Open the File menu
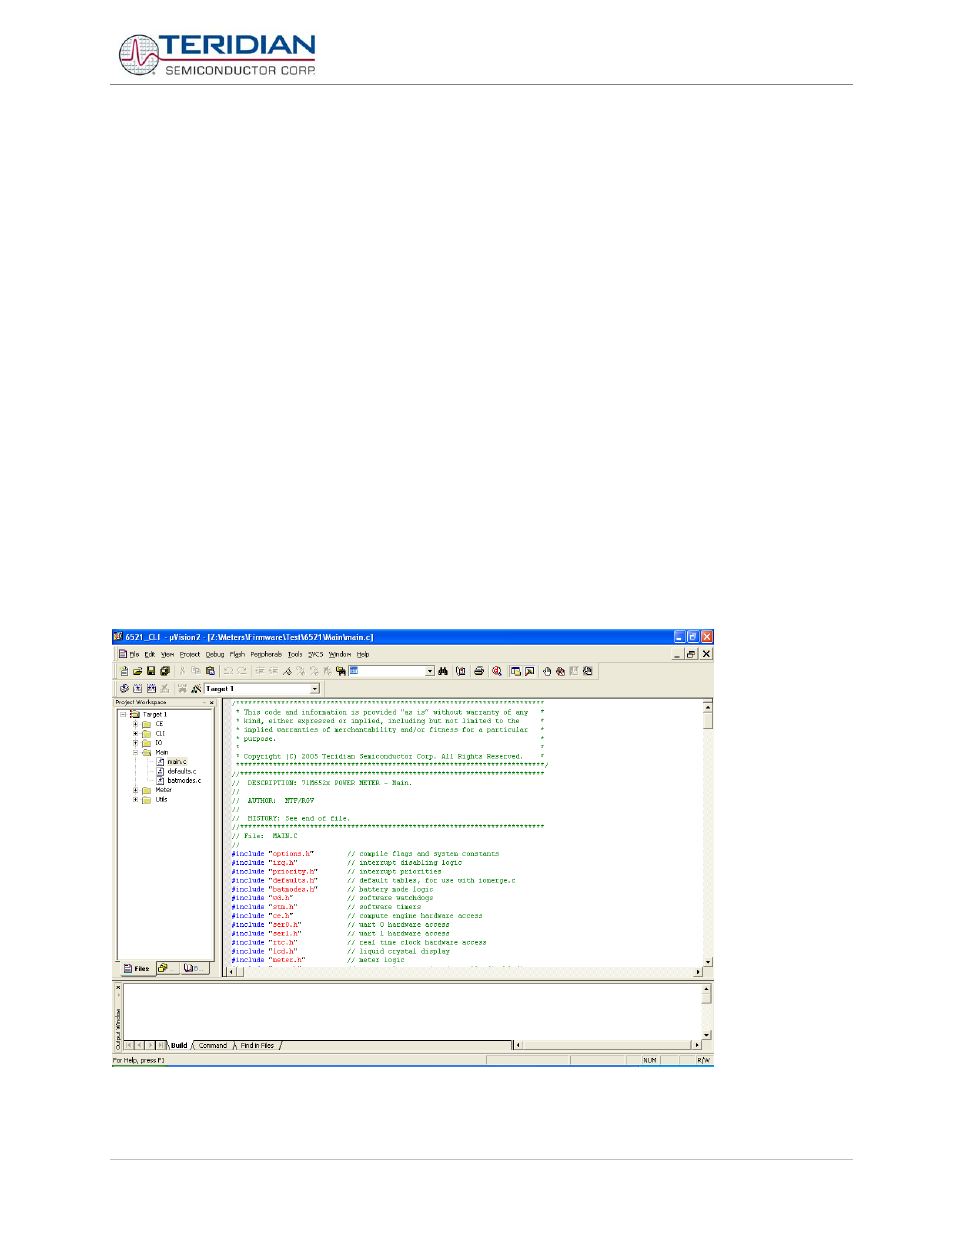The width and height of the screenshot is (954, 1235). pos(134,654)
